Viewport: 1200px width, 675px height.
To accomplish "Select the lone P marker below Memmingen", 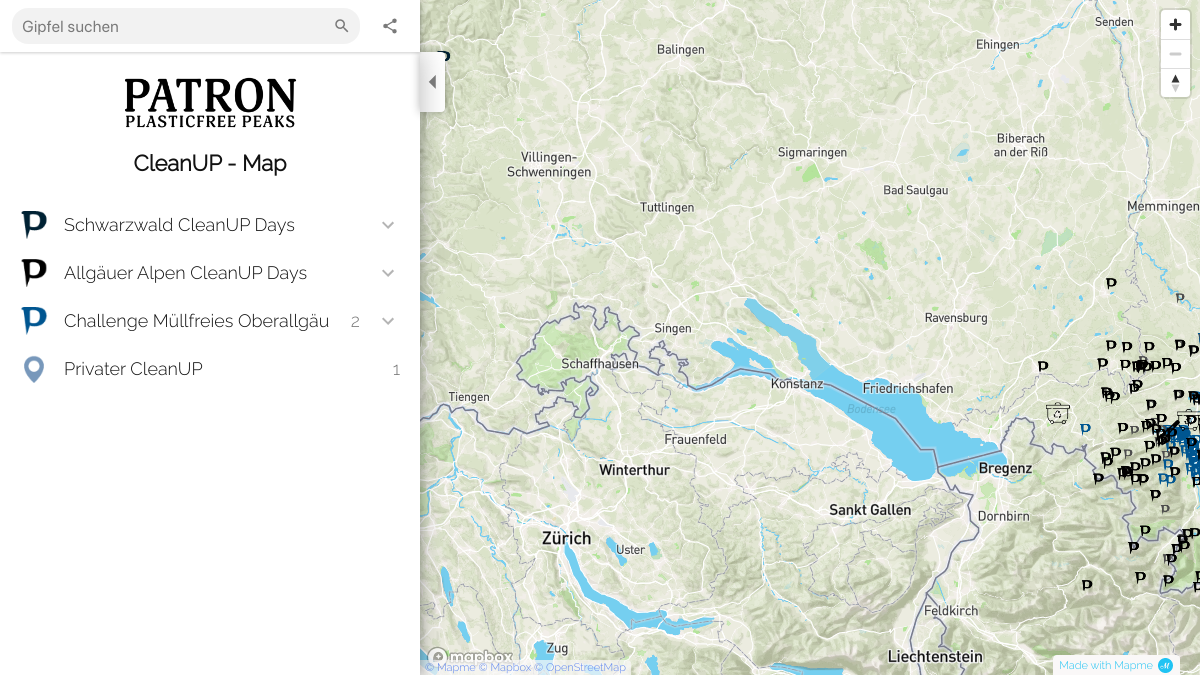I will tap(1111, 284).
